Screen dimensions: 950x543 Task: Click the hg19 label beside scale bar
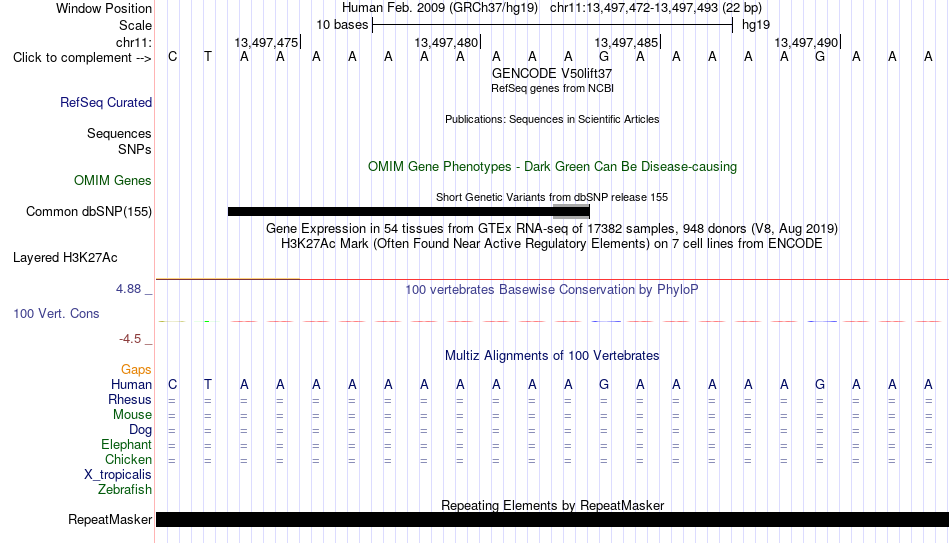(x=756, y=25)
